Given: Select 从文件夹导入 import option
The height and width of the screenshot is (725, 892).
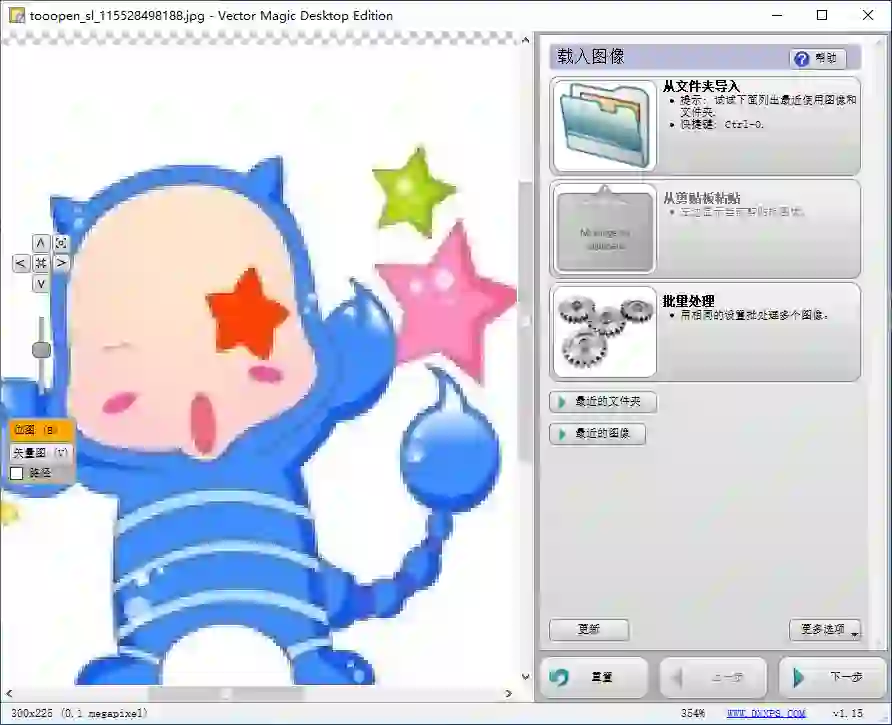Looking at the screenshot, I should [x=705, y=126].
